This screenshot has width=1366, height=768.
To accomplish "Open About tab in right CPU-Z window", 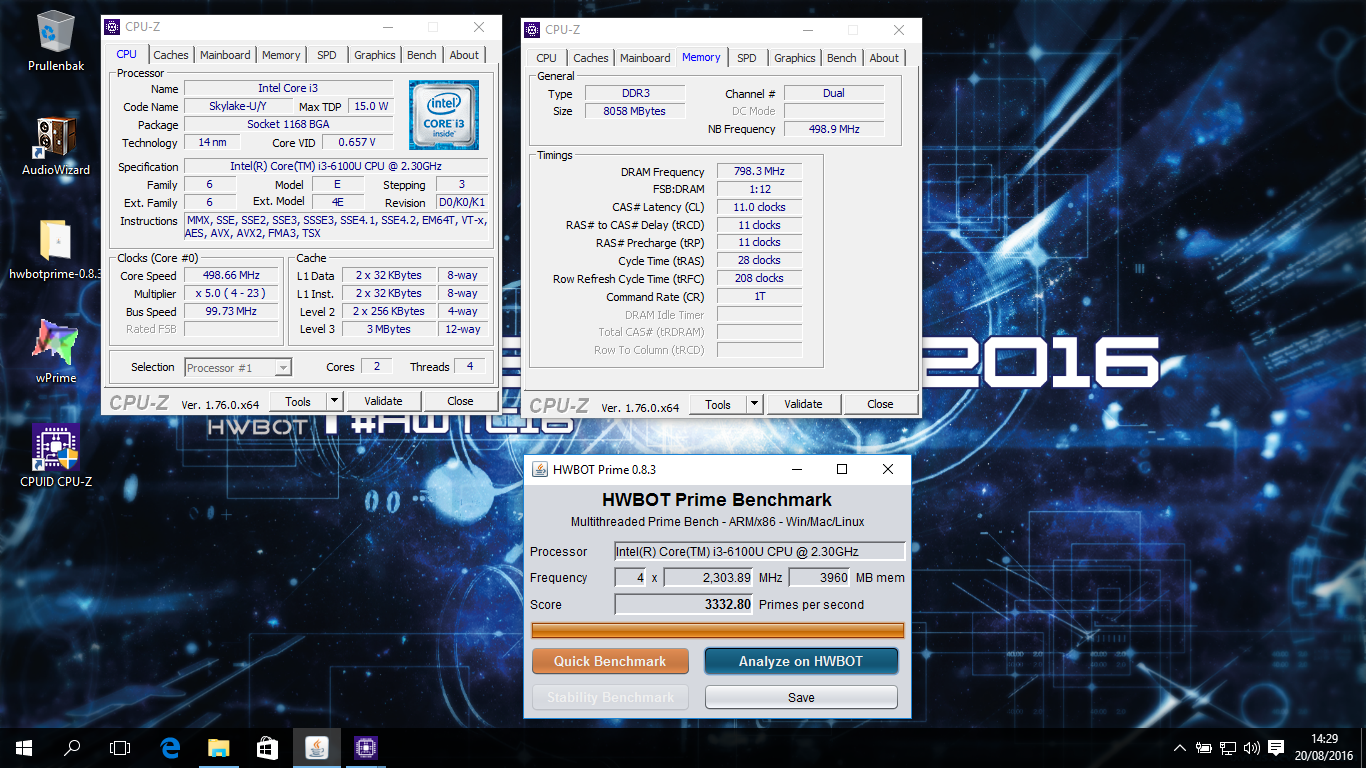I will click(x=884, y=58).
